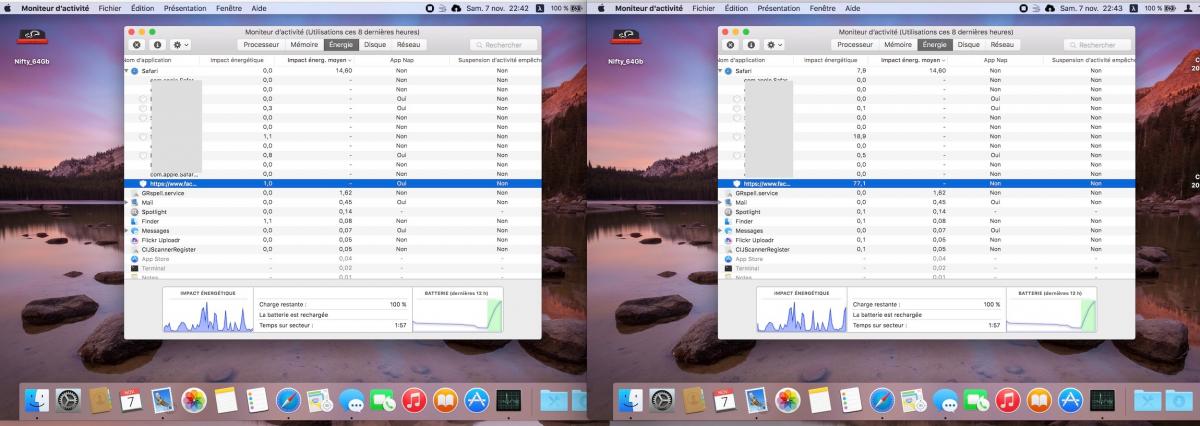Open Preview from the 22:43 screen's Dock
1200x426 pixels.
coord(913,400)
